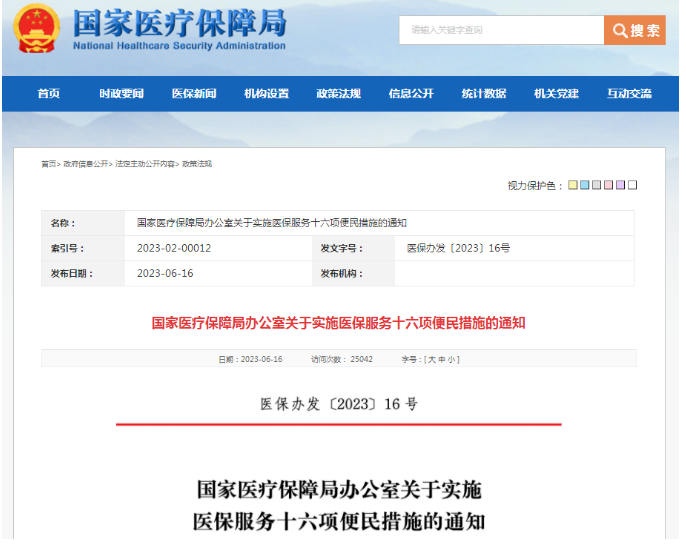Click the 视力保护色 label
Image resolution: width=686 pixels, height=546 pixels.
click(x=535, y=186)
